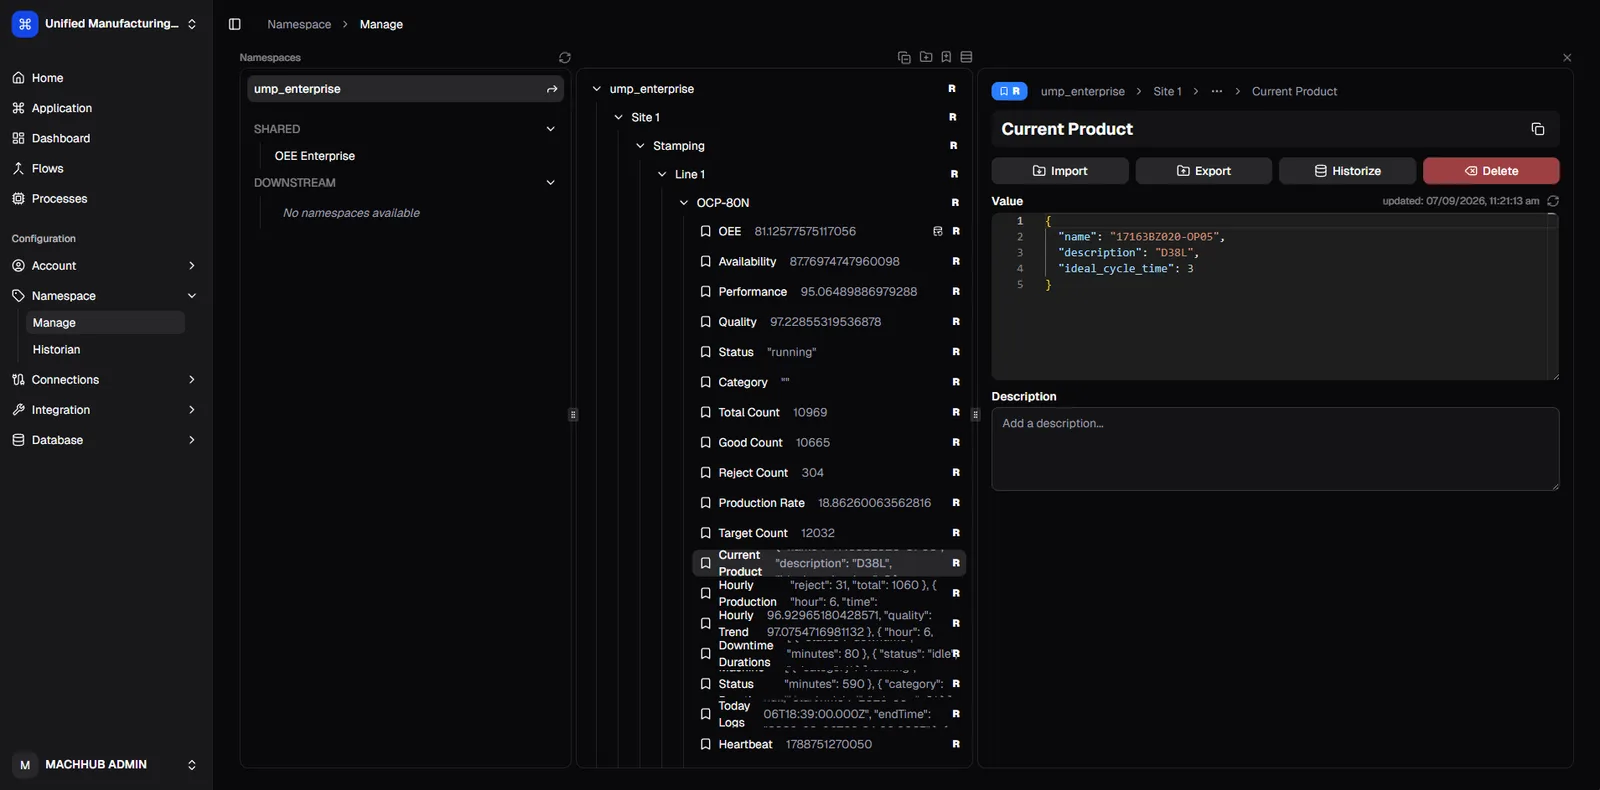
Task: Click the Export button
Action: tap(1204, 171)
